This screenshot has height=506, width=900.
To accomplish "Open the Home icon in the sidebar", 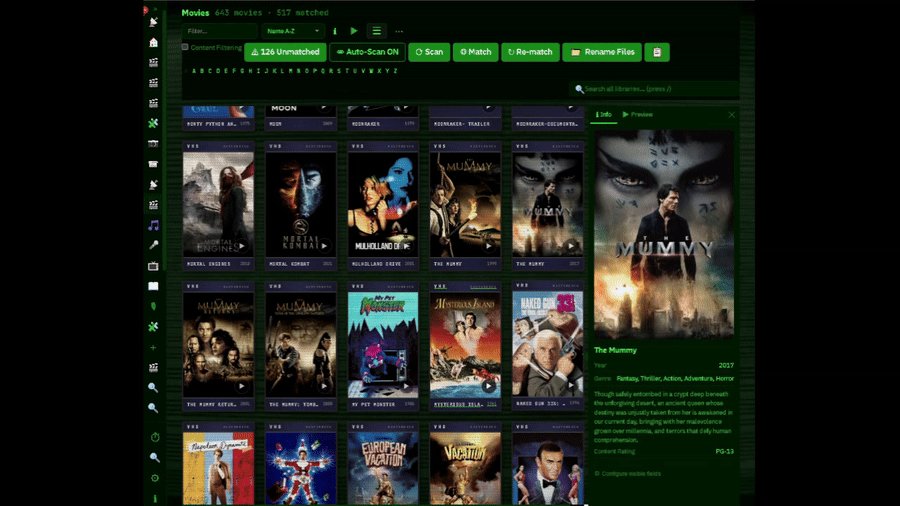I will click(x=153, y=42).
